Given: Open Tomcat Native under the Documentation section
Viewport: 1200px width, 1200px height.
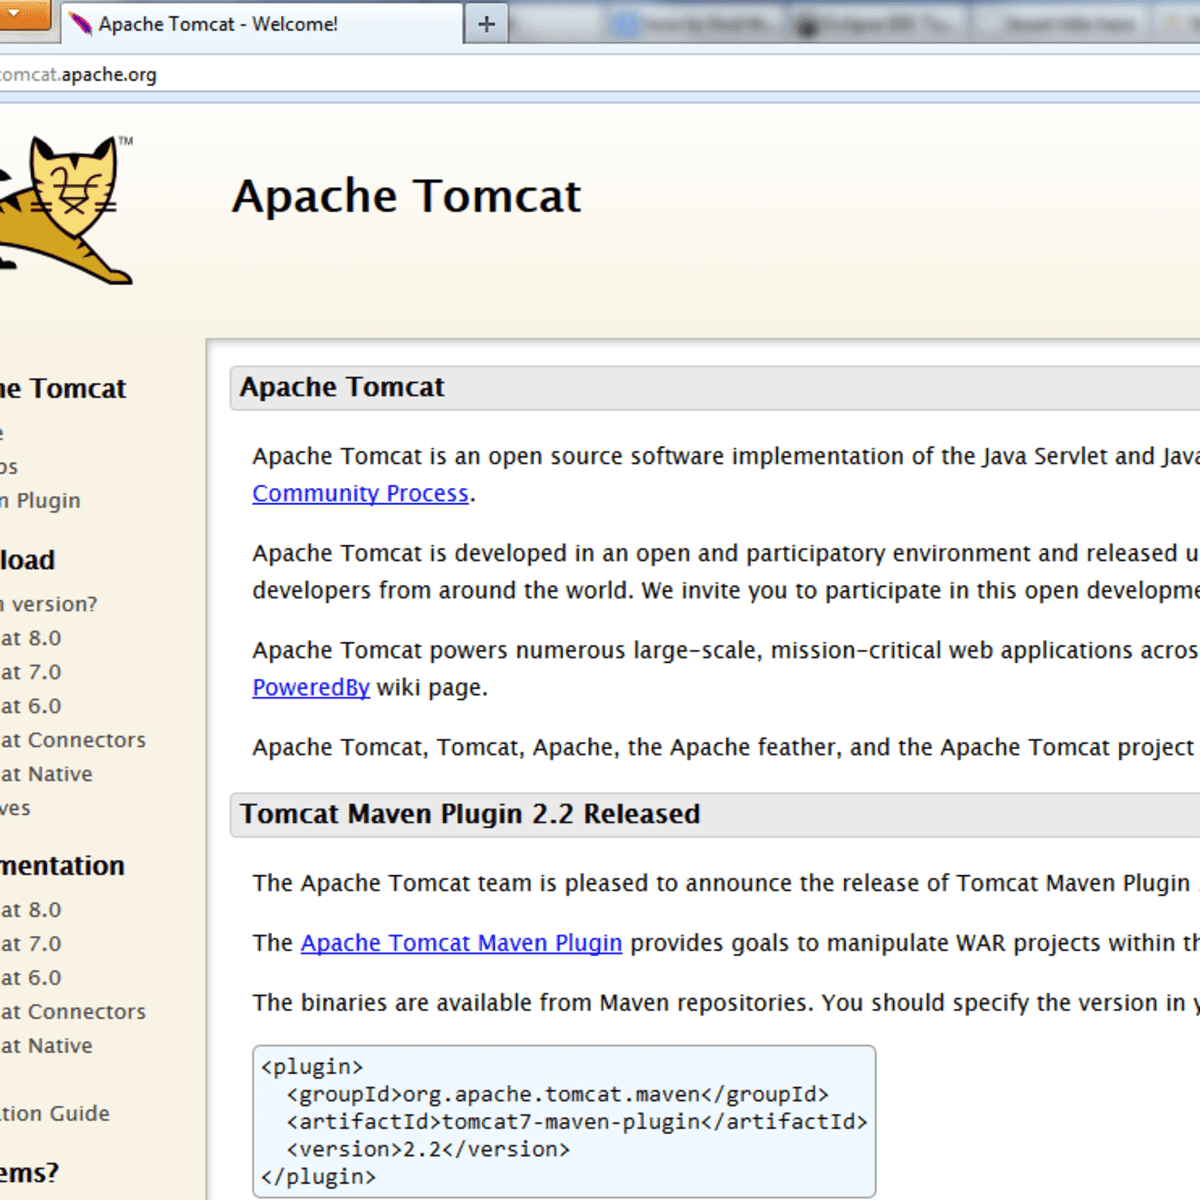Looking at the screenshot, I should coord(46,1046).
